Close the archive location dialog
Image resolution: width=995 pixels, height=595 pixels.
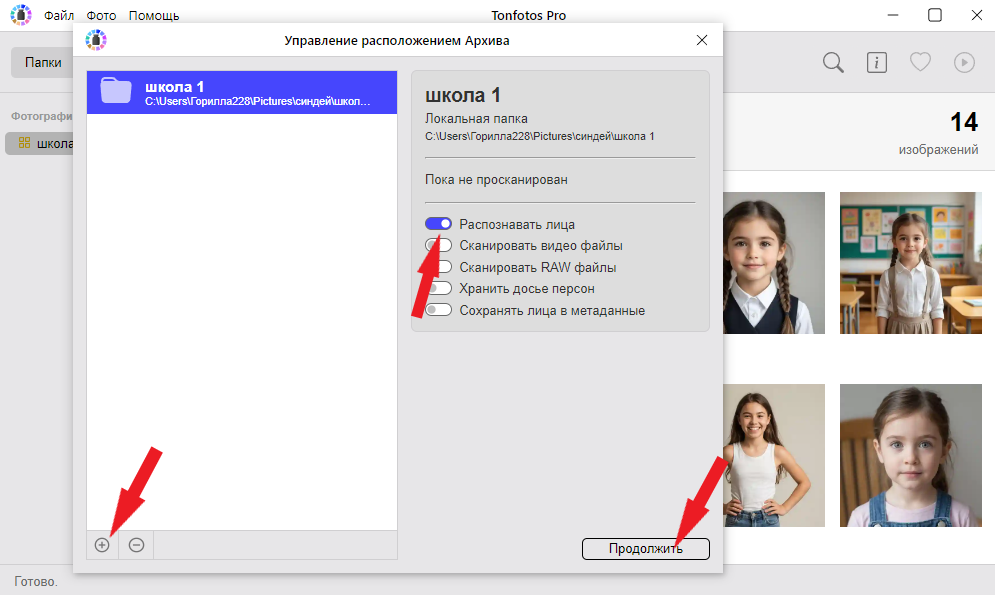click(x=702, y=40)
